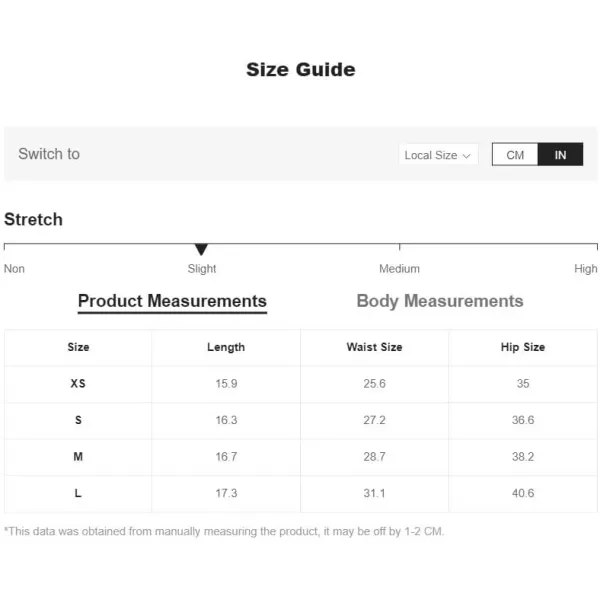Screen dimensions: 600x600
Task: Click the Size Guide heading
Action: (300, 70)
